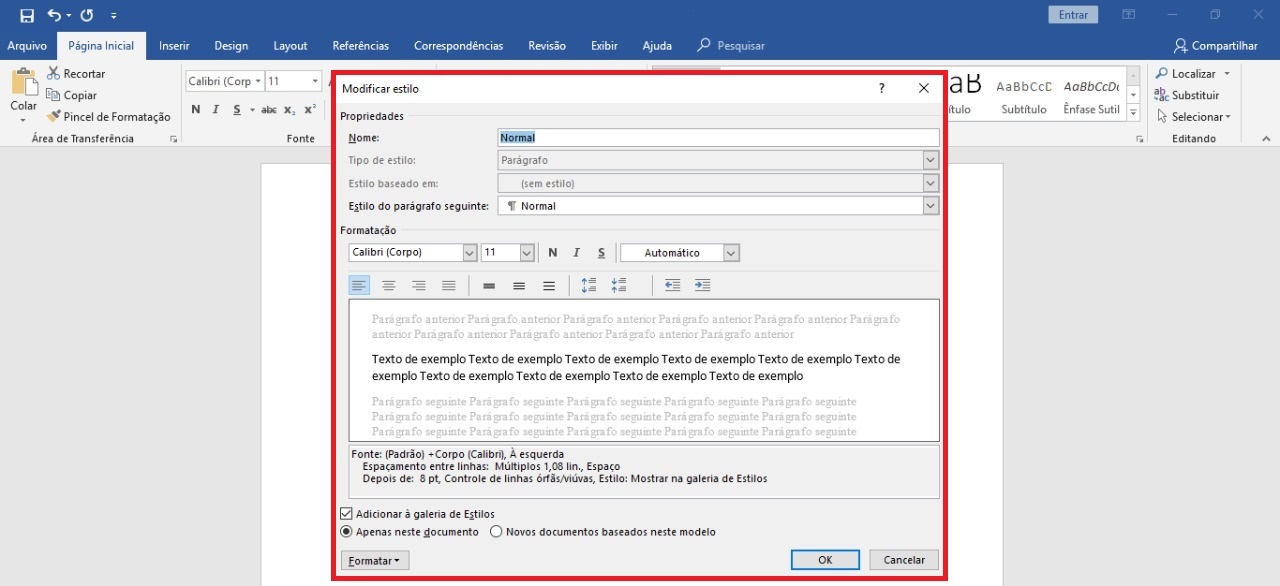This screenshot has width=1280, height=586.
Task: Click the increase paragraph spacing icon
Action: [588, 285]
